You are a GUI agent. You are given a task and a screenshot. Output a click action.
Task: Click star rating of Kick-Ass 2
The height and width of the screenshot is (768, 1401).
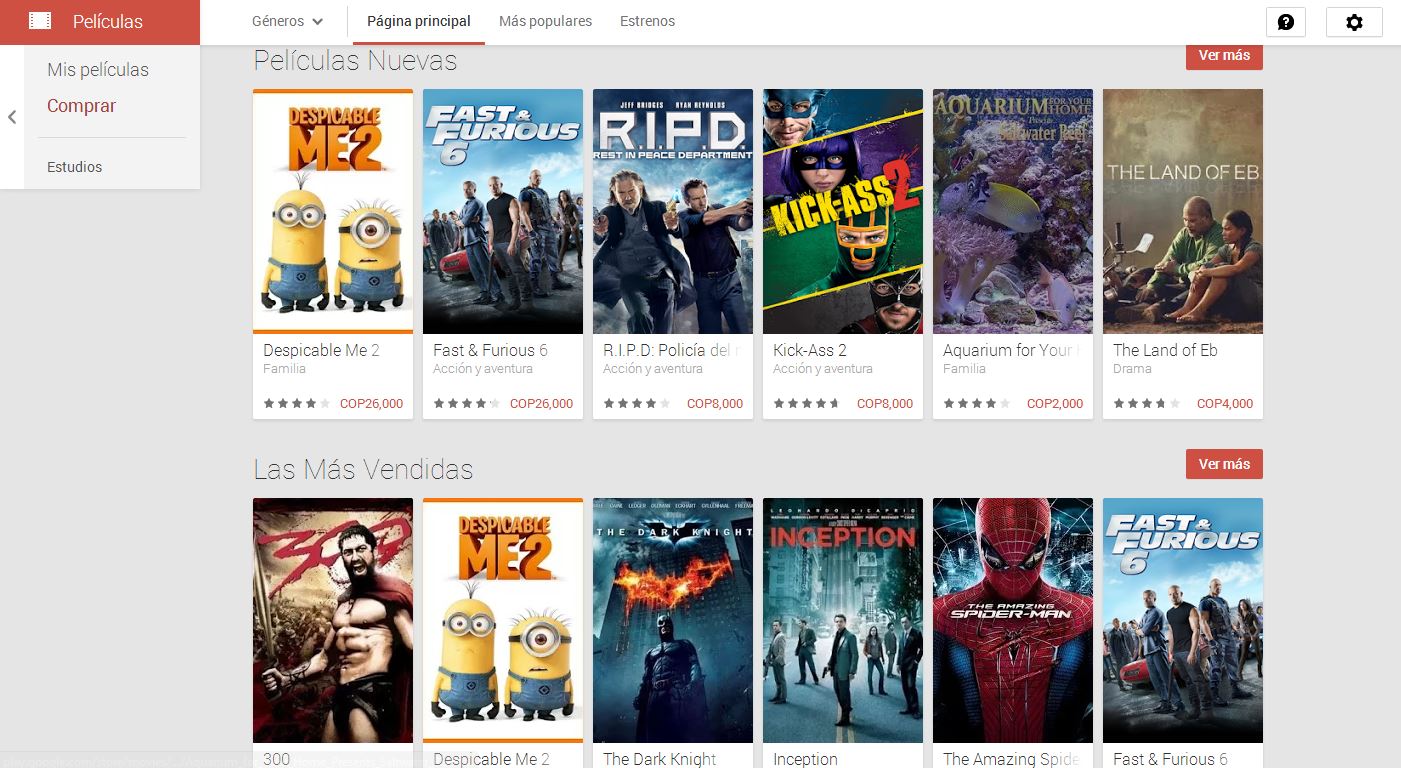coord(806,404)
